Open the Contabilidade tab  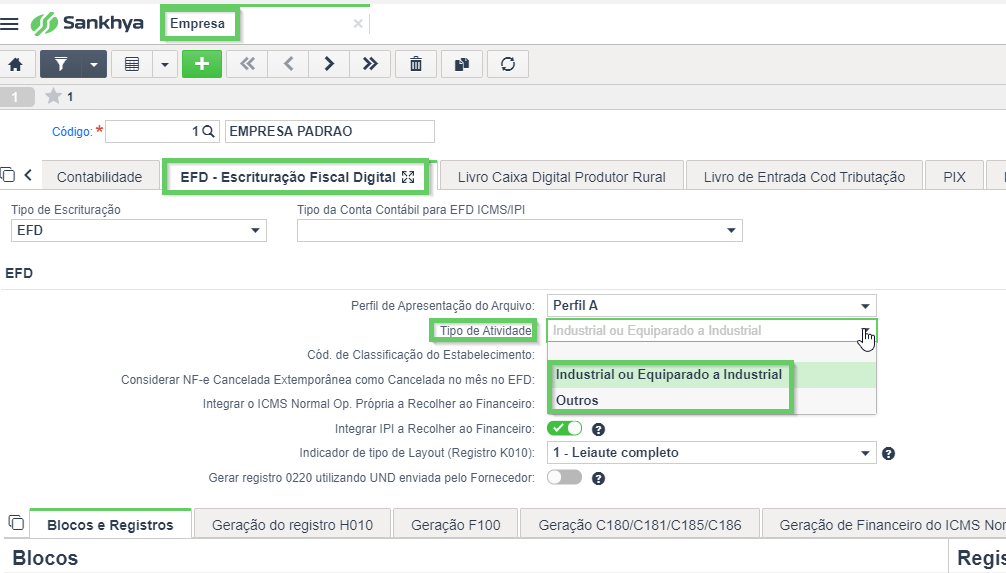[99, 177]
